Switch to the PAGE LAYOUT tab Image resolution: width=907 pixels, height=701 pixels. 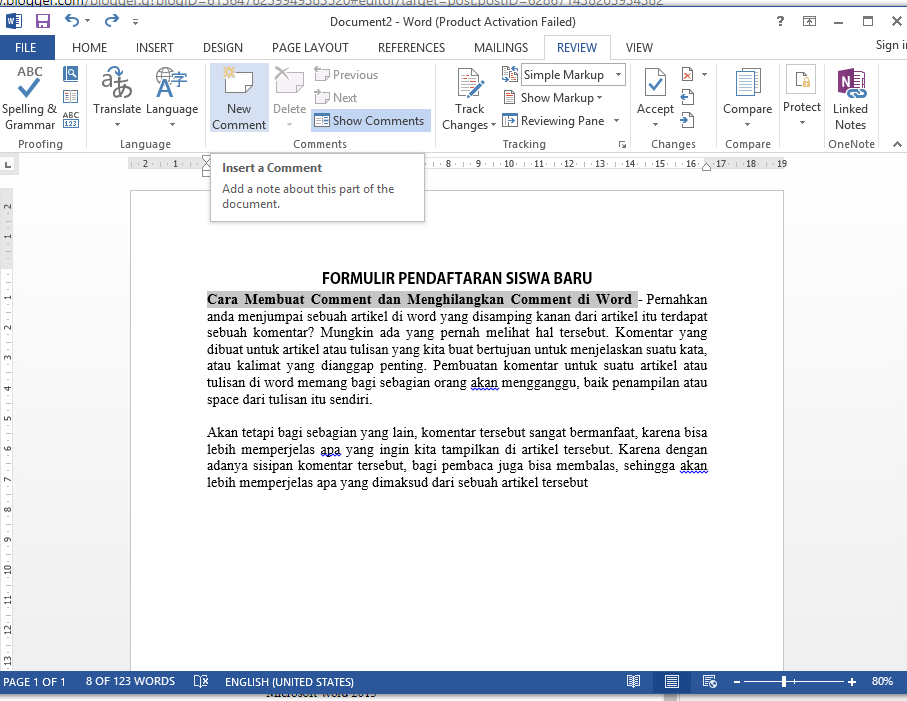(310, 47)
